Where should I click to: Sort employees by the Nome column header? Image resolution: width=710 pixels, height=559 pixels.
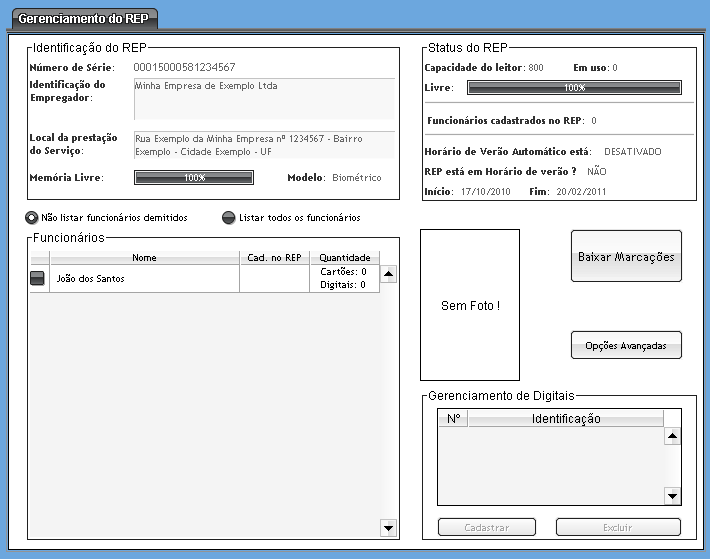click(144, 258)
